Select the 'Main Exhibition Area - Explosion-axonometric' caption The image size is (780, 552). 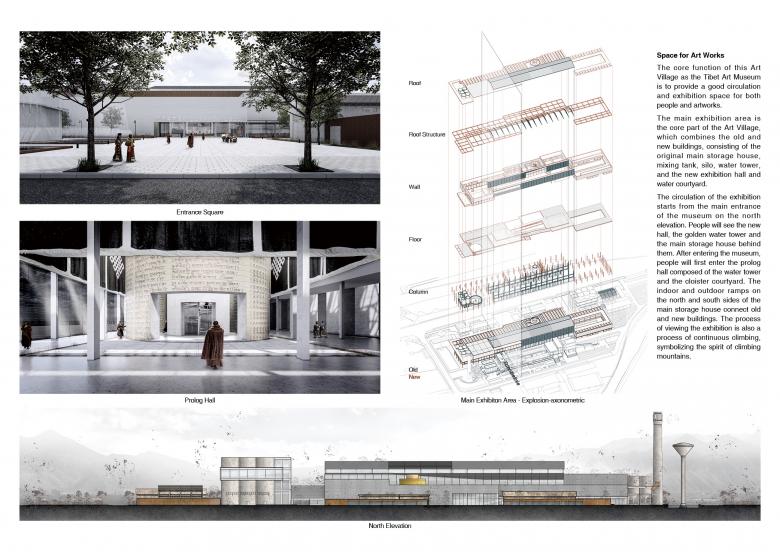click(x=522, y=400)
